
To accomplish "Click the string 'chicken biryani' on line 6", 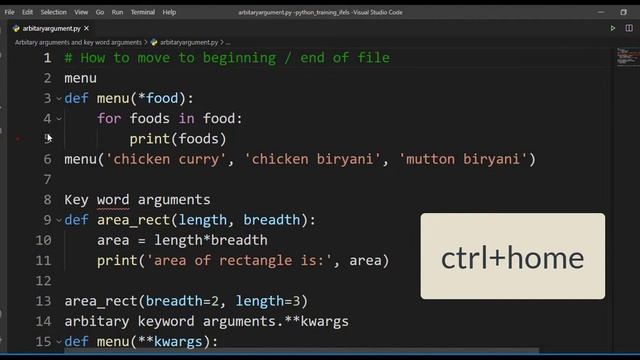I will tap(312, 159).
